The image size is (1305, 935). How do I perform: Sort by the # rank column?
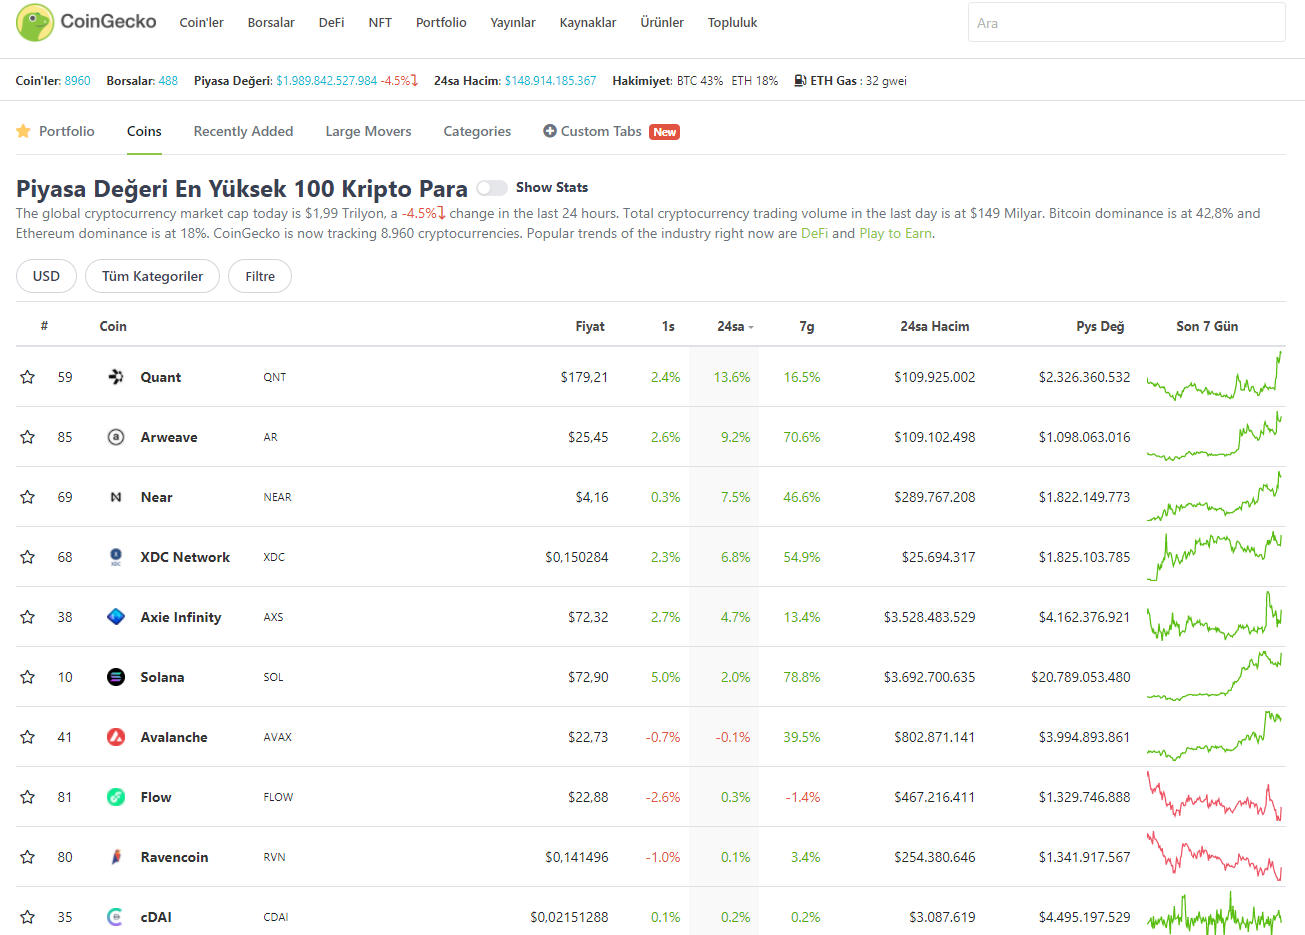click(x=44, y=326)
